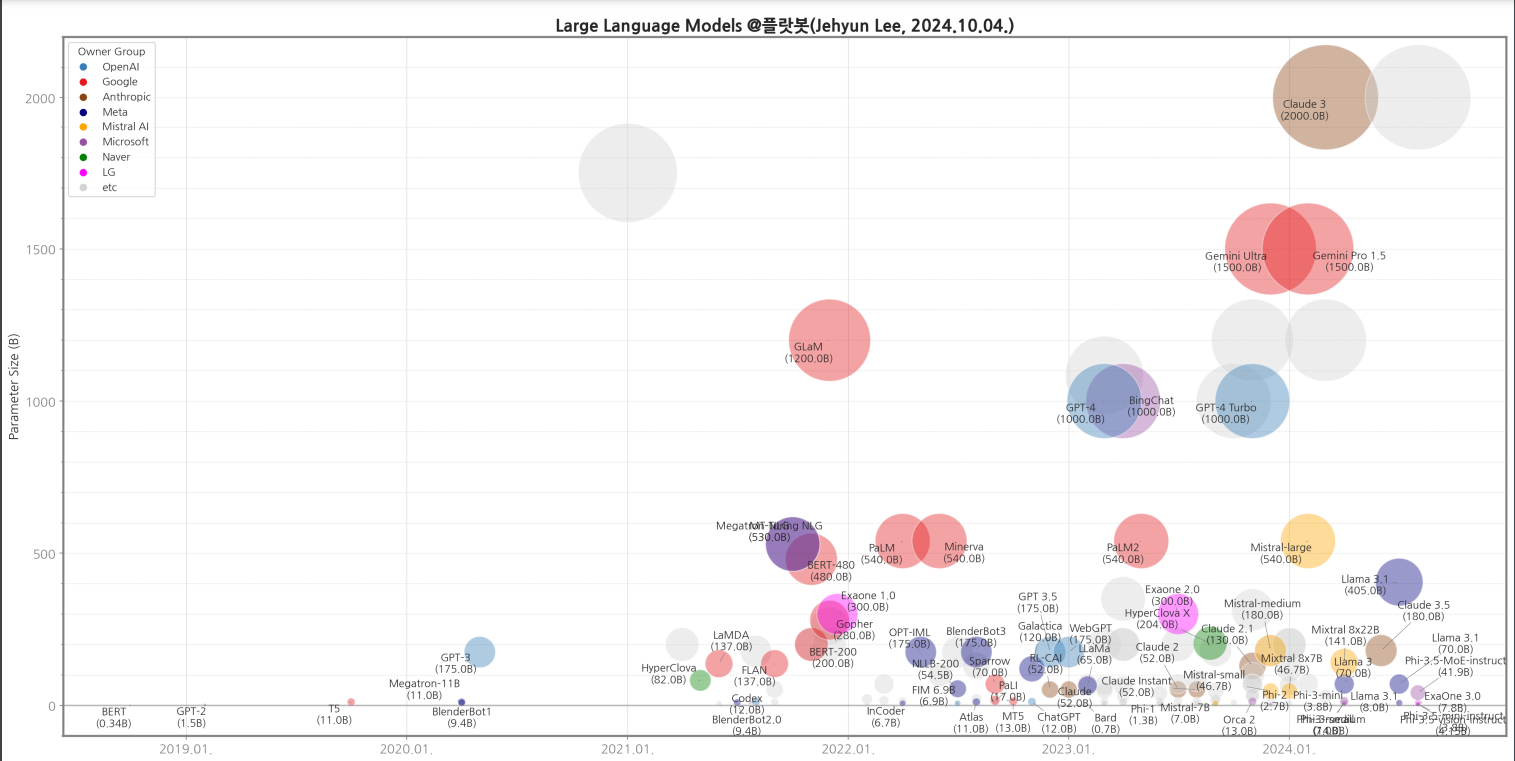Click the Bard (0.7B) label

1106,723
